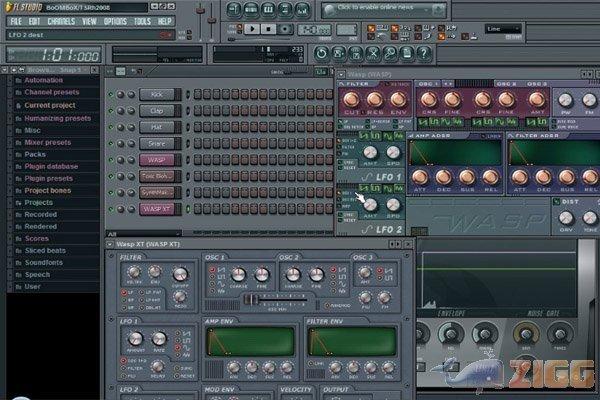Viewport: 600px width, 400px height.
Task: Click the question mark help icon
Action: [424, 54]
